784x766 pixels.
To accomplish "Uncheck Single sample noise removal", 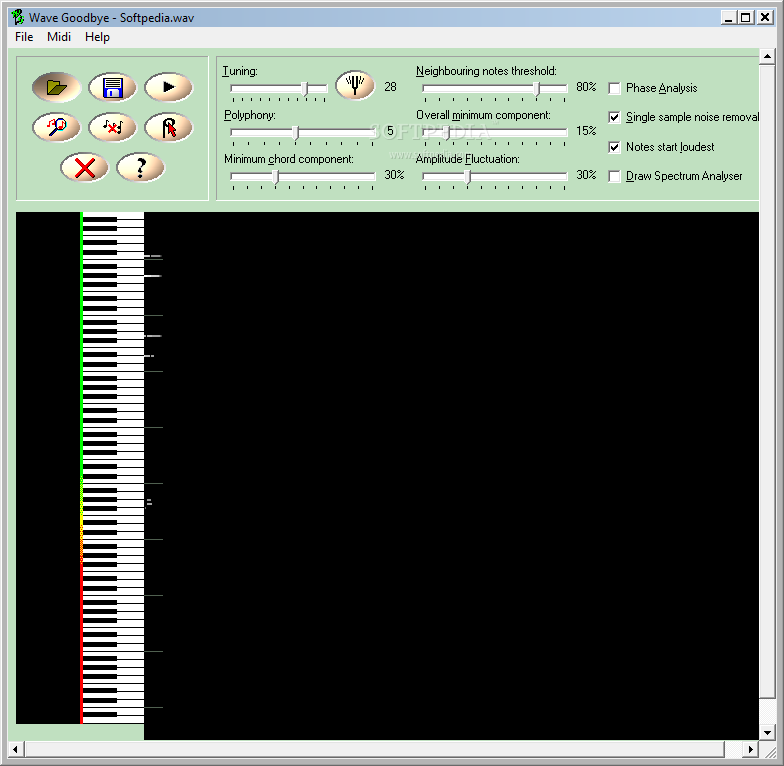I will coord(614,118).
